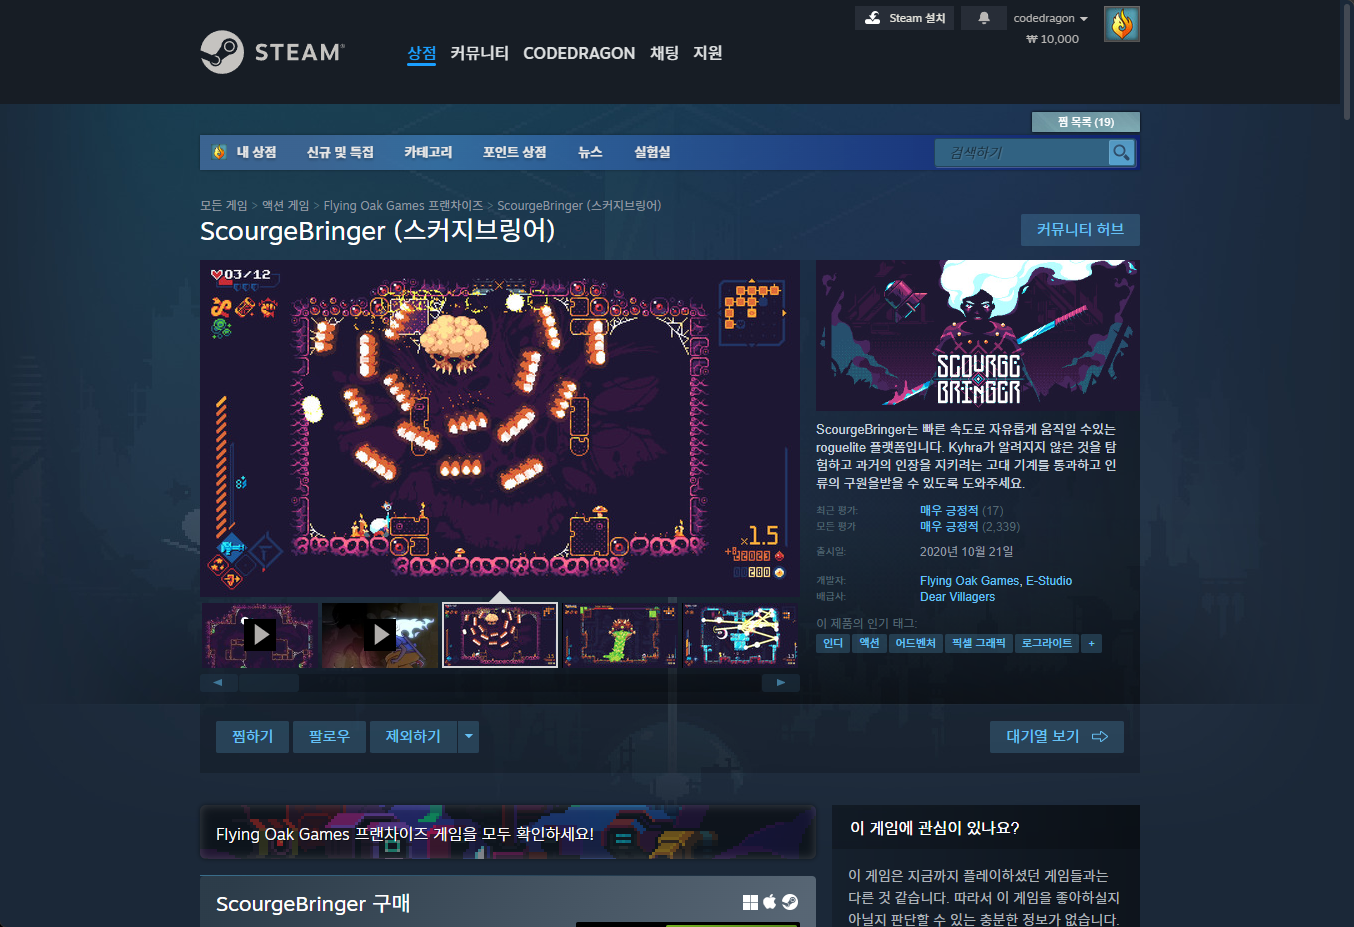Click the Steam logo in header

pos(272,52)
